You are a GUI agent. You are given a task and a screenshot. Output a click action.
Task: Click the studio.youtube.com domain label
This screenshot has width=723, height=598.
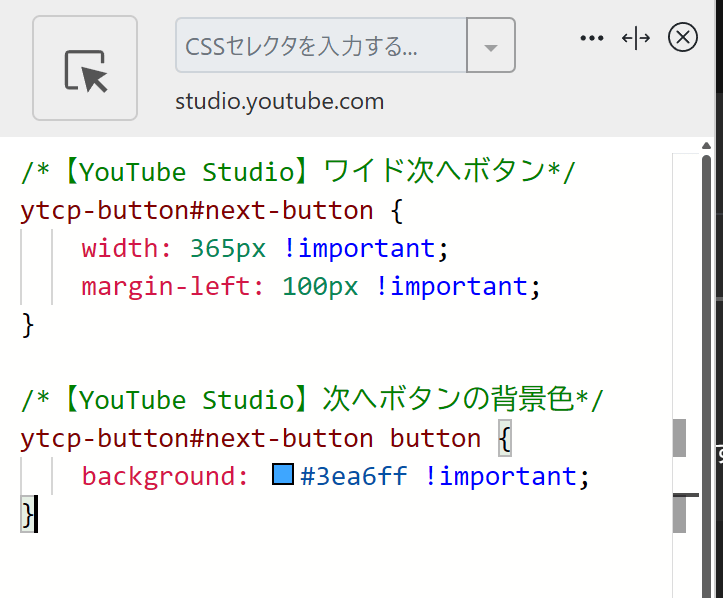point(279,101)
